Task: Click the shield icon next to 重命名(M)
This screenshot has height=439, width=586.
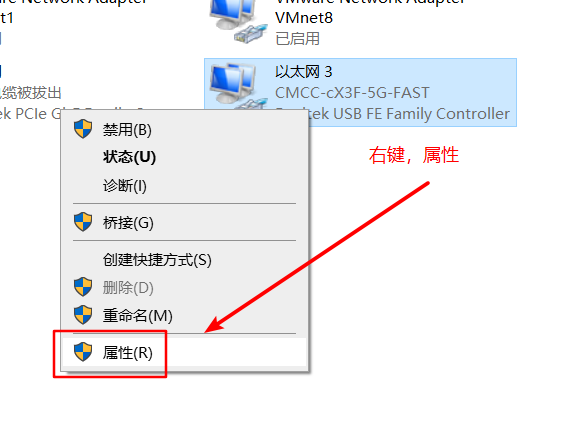Action: click(x=83, y=315)
